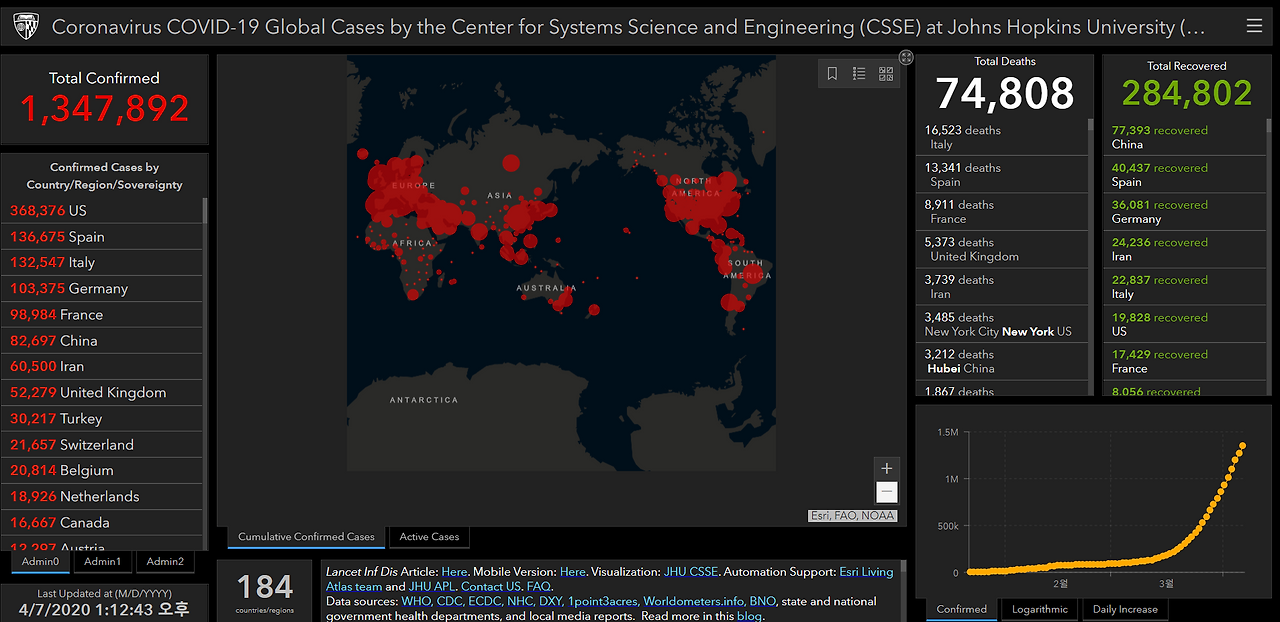This screenshot has width=1280, height=622.
Task: Open the Lancet article Here link
Action: pyautogui.click(x=454, y=572)
